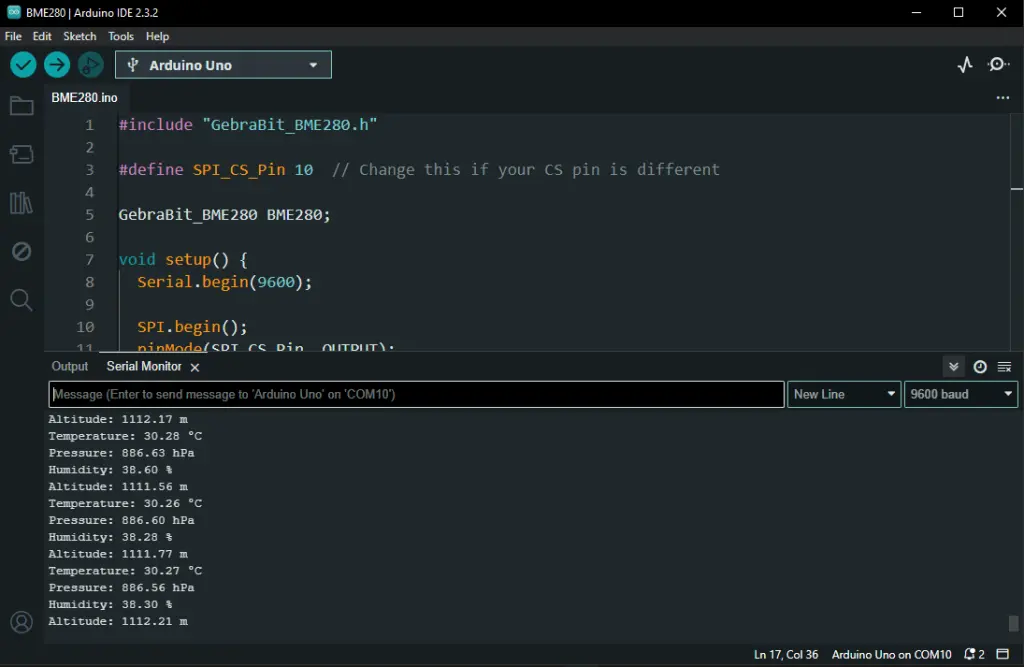Close the Serial Monitor tab
The height and width of the screenshot is (667, 1024).
click(195, 367)
